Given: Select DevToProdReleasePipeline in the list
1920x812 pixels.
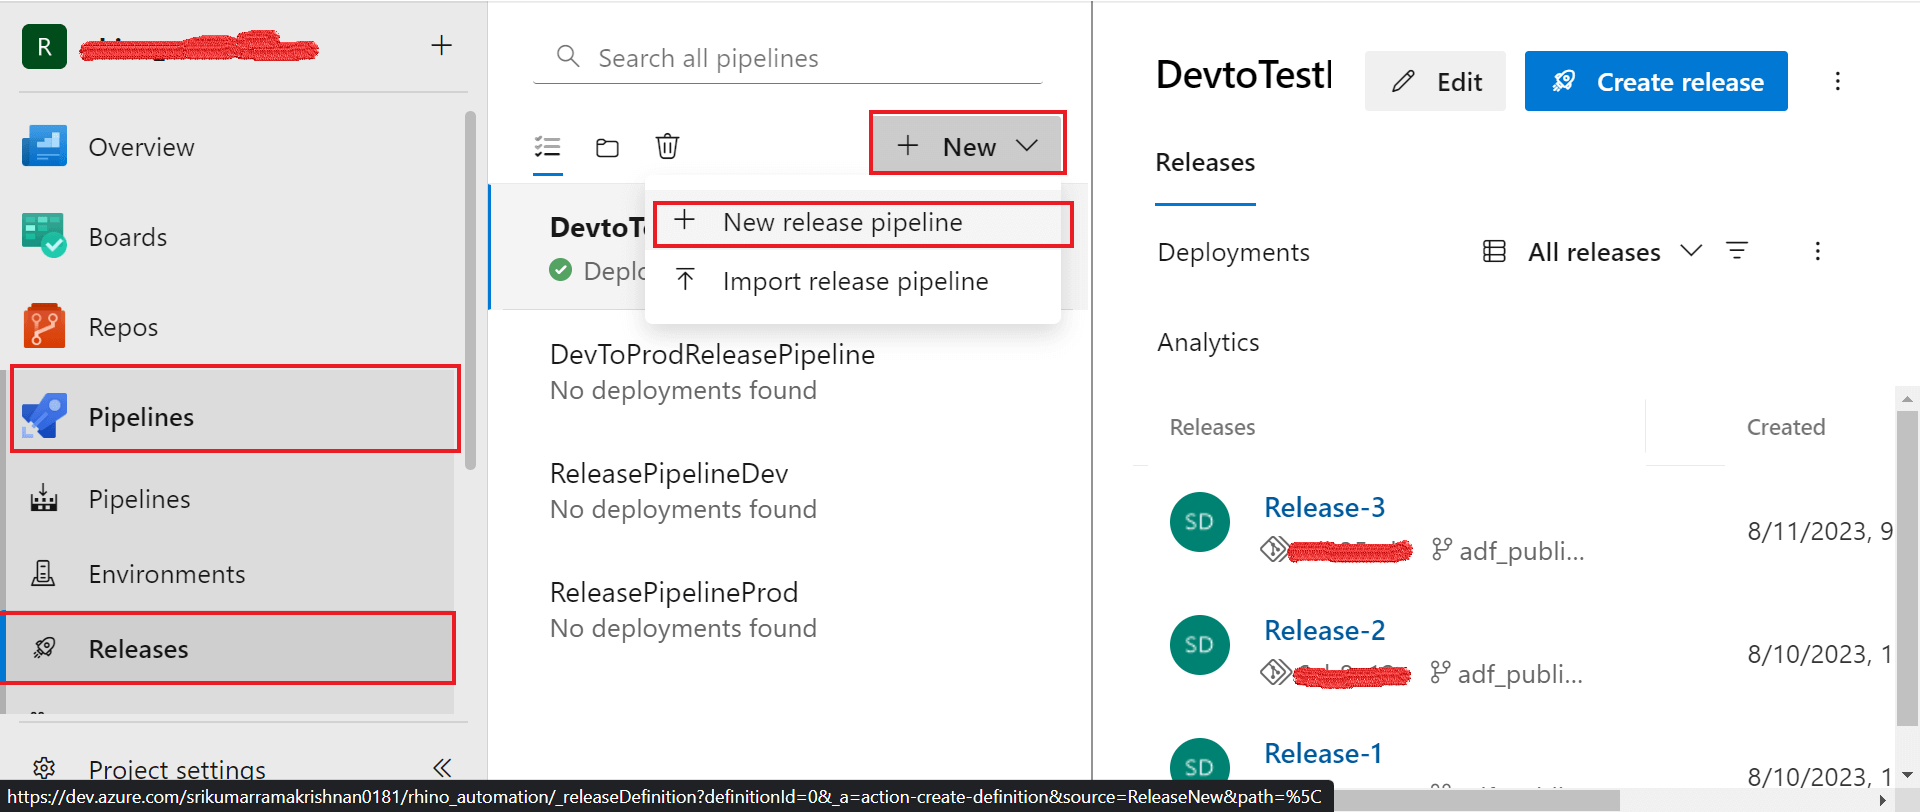Looking at the screenshot, I should 712,355.
